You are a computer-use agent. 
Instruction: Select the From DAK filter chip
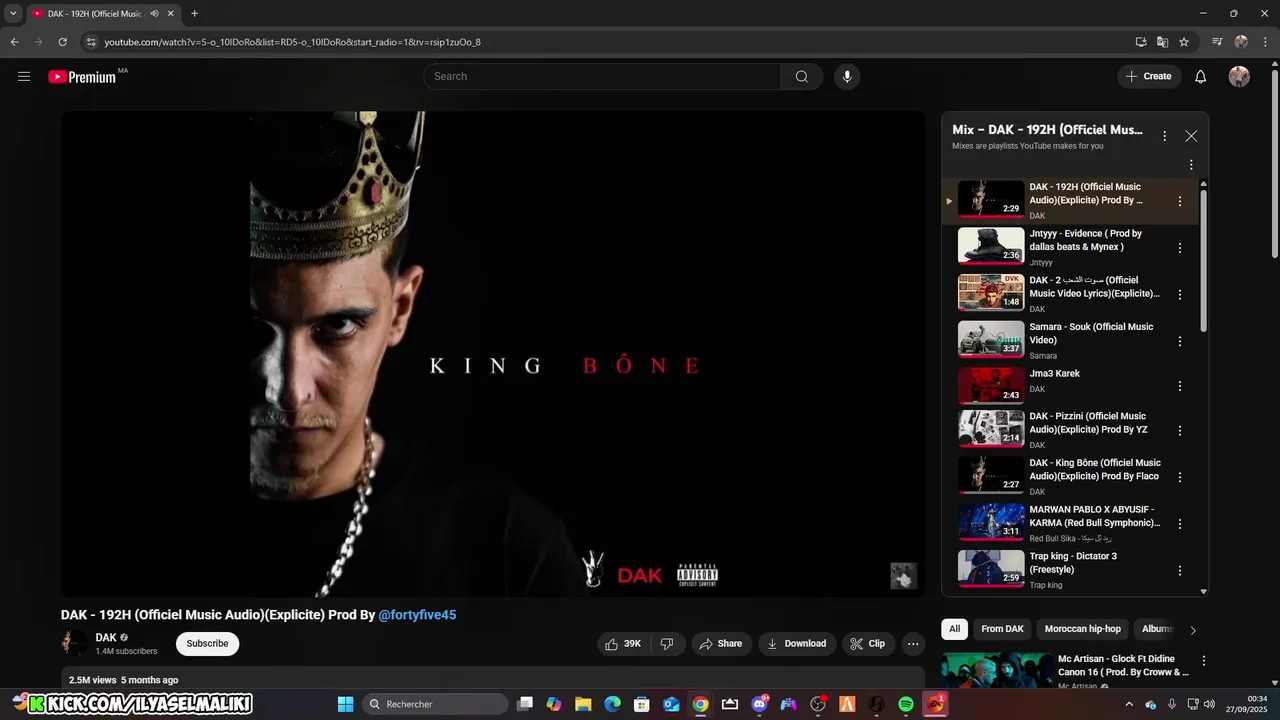coord(1002,629)
